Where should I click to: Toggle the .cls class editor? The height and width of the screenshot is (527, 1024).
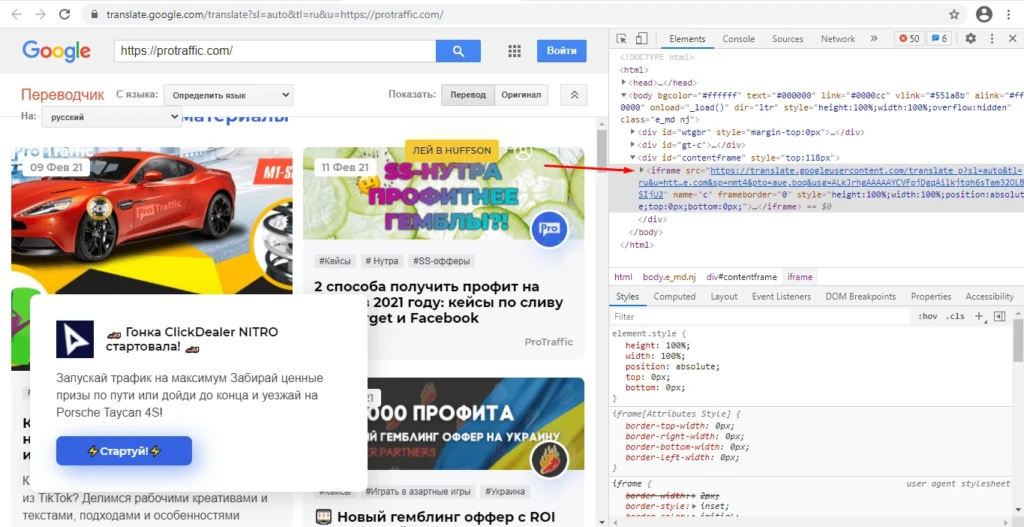click(x=955, y=317)
